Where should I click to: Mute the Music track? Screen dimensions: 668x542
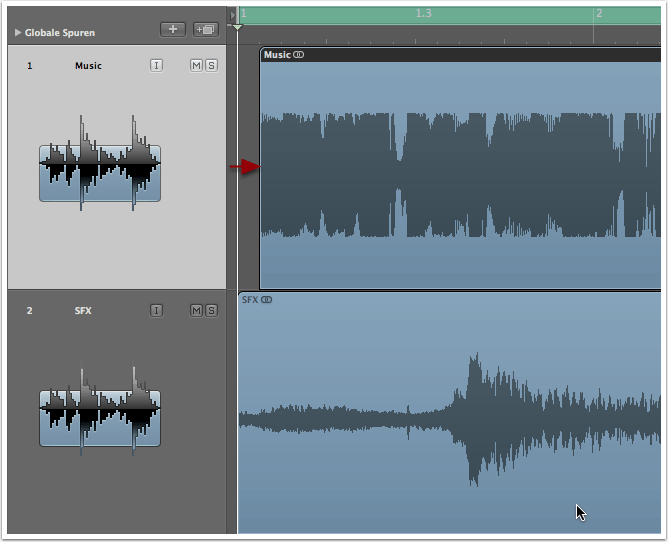(x=196, y=65)
